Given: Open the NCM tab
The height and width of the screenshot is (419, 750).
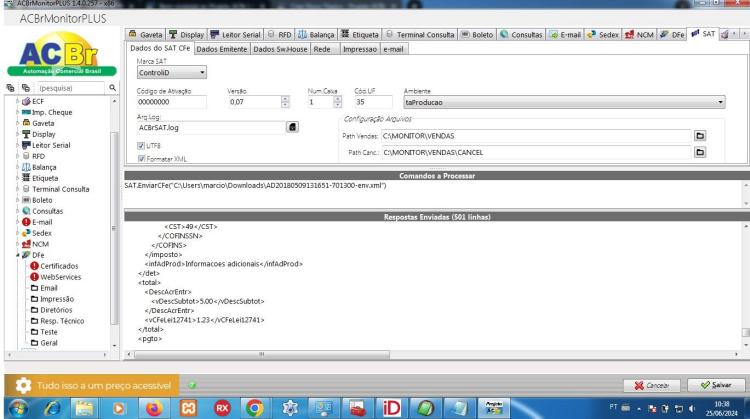Looking at the screenshot, I should pos(639,34).
